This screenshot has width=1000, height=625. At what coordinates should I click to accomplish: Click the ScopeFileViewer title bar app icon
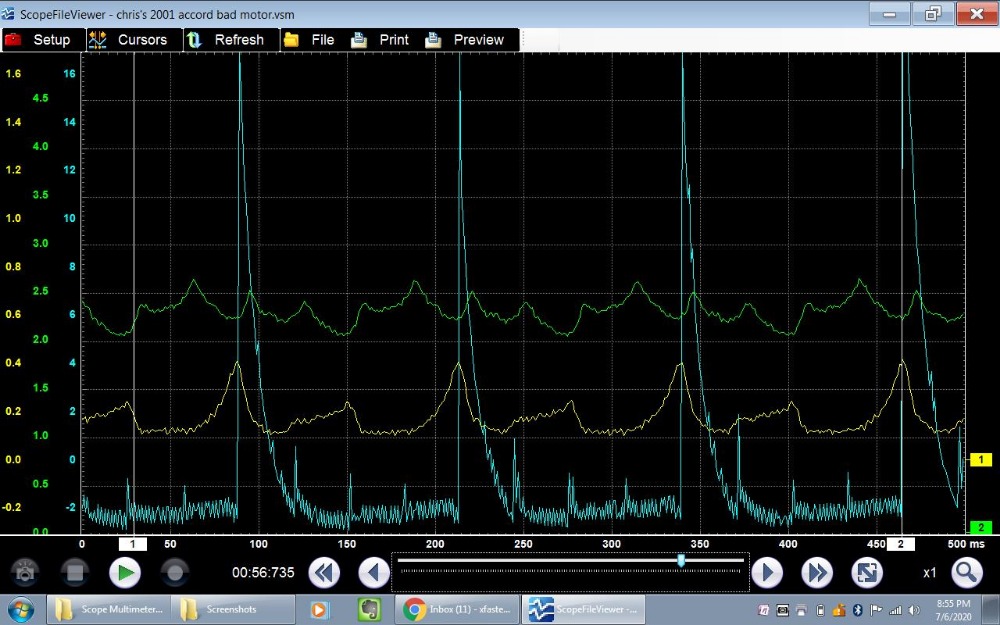coord(8,13)
